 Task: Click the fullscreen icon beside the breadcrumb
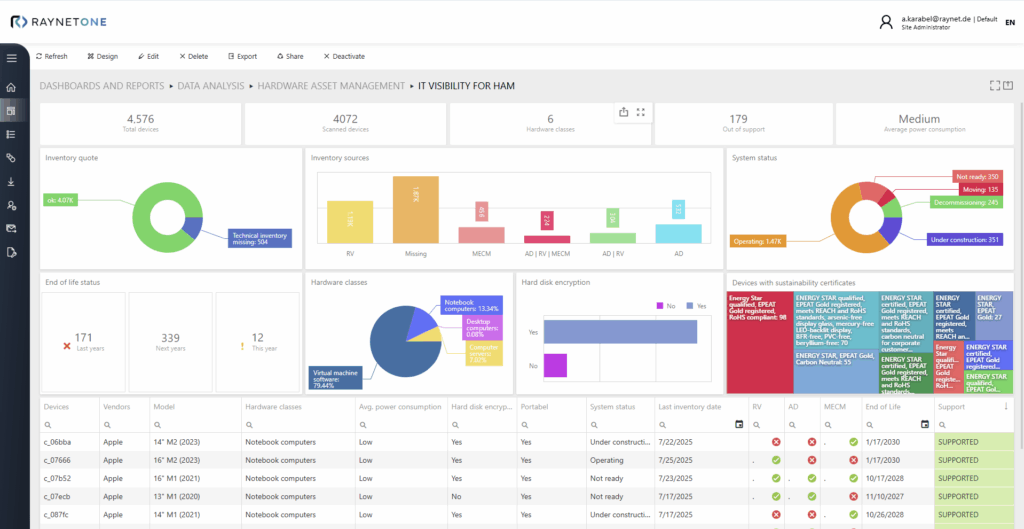pos(993,86)
